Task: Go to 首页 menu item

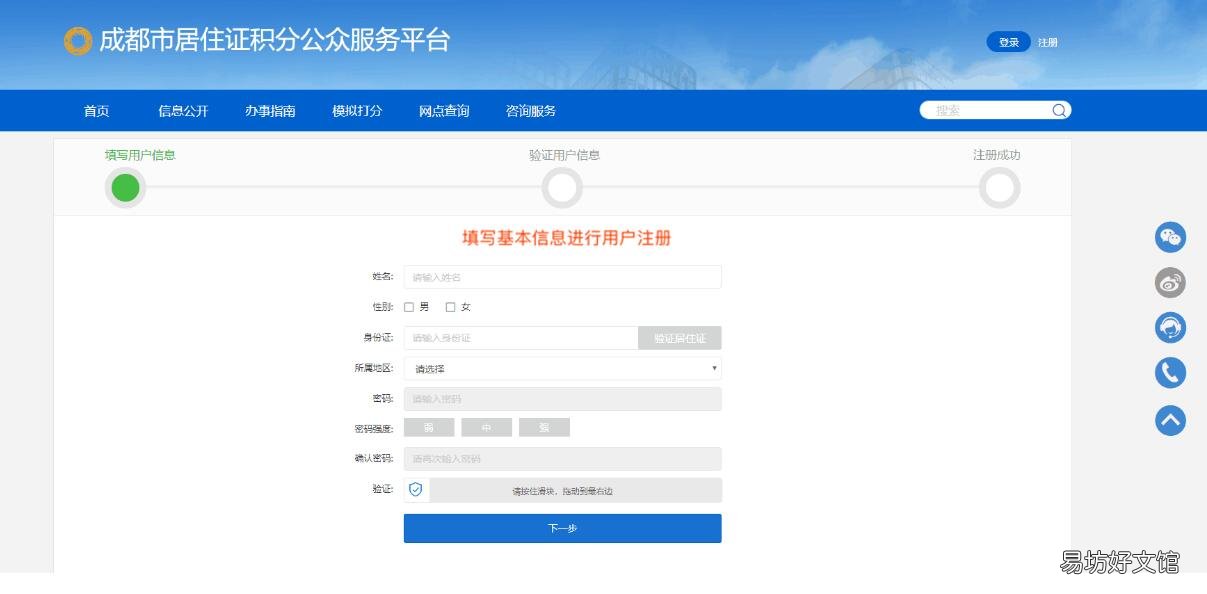Action: 96,111
